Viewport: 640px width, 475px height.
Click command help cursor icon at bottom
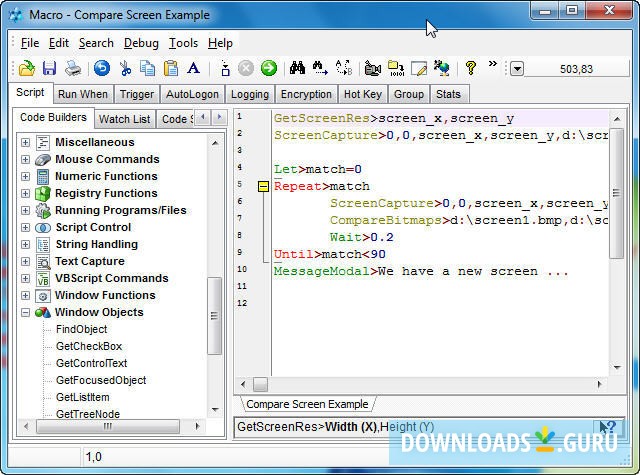click(607, 427)
